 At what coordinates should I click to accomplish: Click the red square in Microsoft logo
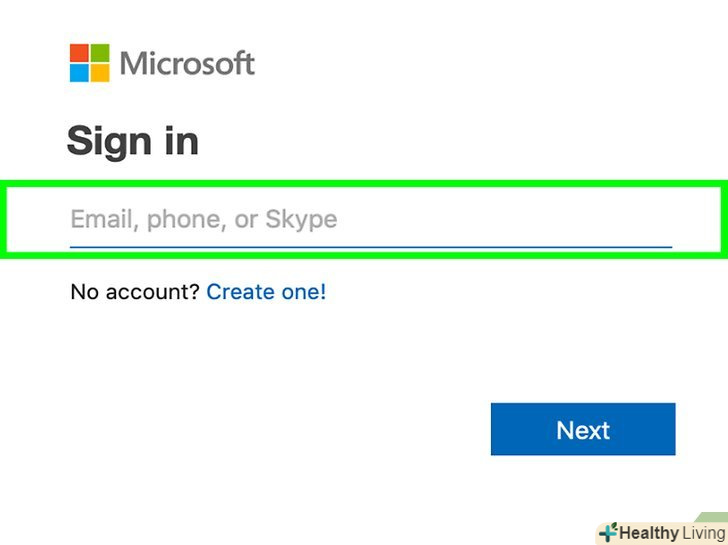click(x=80, y=54)
